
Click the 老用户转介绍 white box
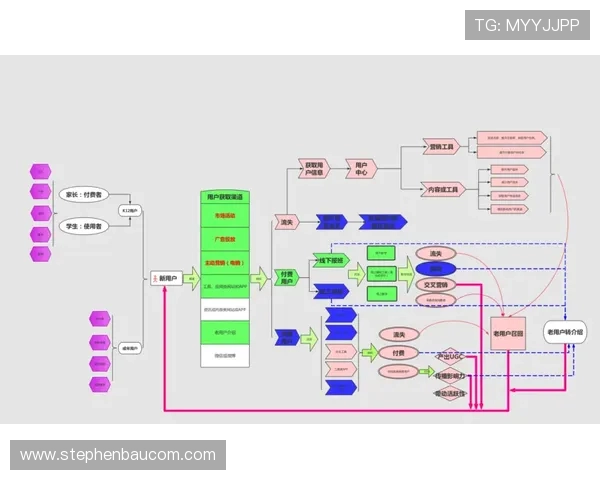pyautogui.click(x=566, y=332)
